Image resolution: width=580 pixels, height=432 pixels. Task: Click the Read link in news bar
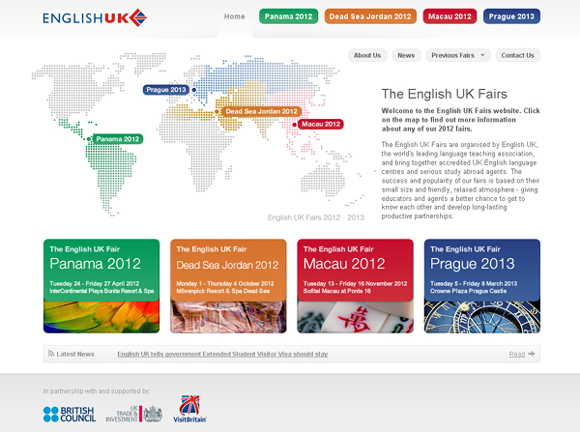[517, 354]
